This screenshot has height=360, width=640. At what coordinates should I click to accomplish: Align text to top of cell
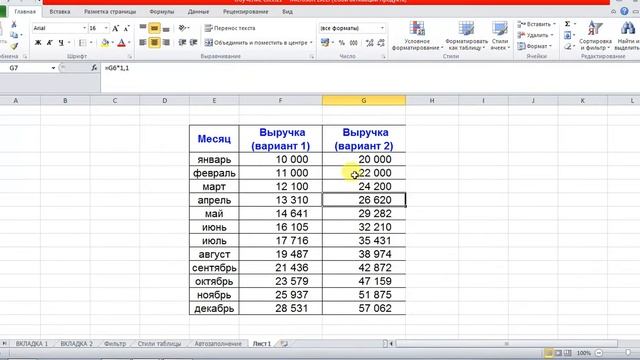point(143,28)
